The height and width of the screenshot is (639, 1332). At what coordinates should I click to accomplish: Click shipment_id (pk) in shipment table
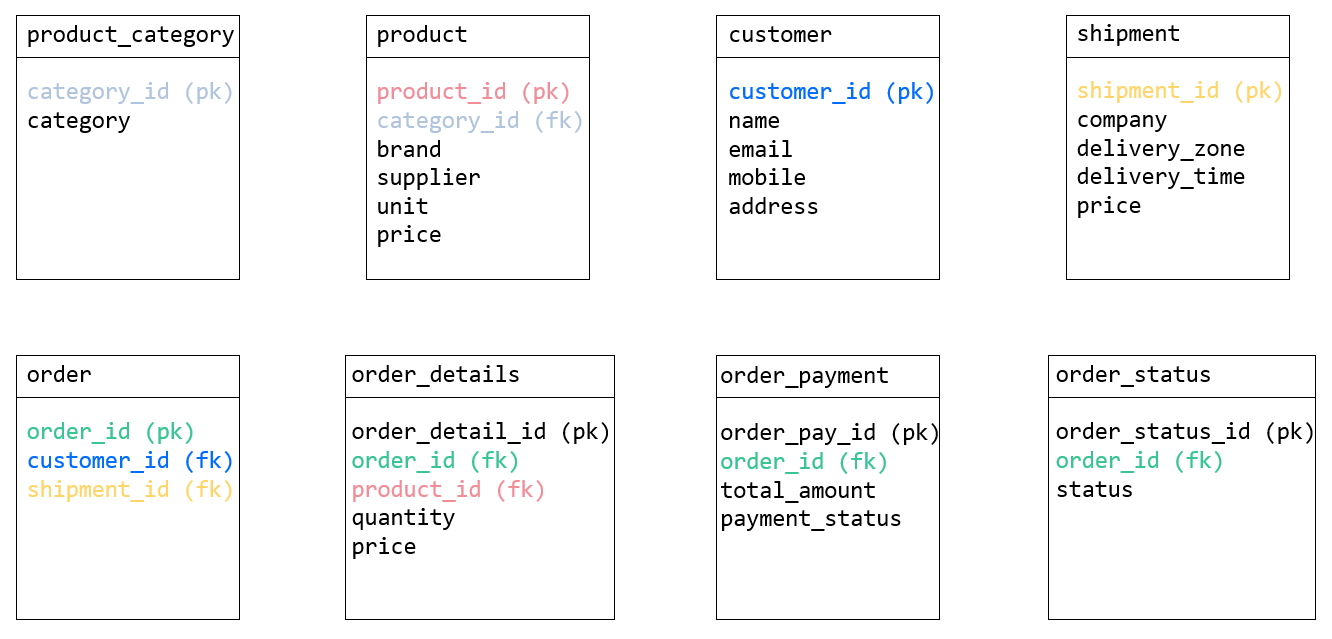1180,91
